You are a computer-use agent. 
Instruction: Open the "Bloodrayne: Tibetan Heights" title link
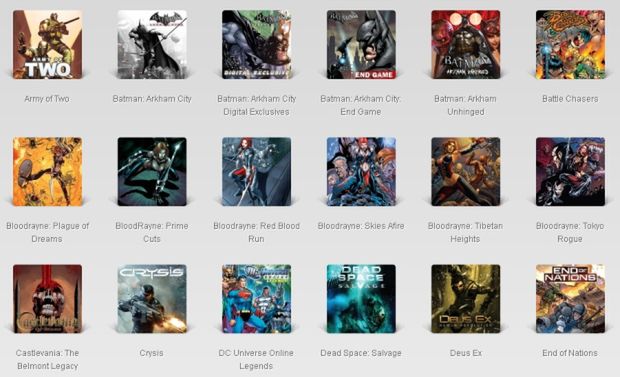click(x=465, y=232)
